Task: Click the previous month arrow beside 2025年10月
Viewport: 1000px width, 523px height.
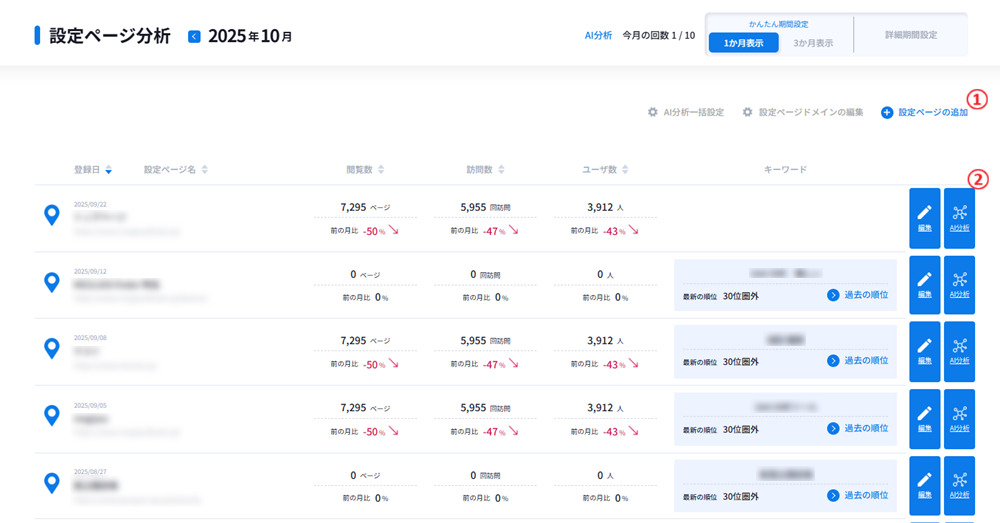Action: [x=194, y=37]
